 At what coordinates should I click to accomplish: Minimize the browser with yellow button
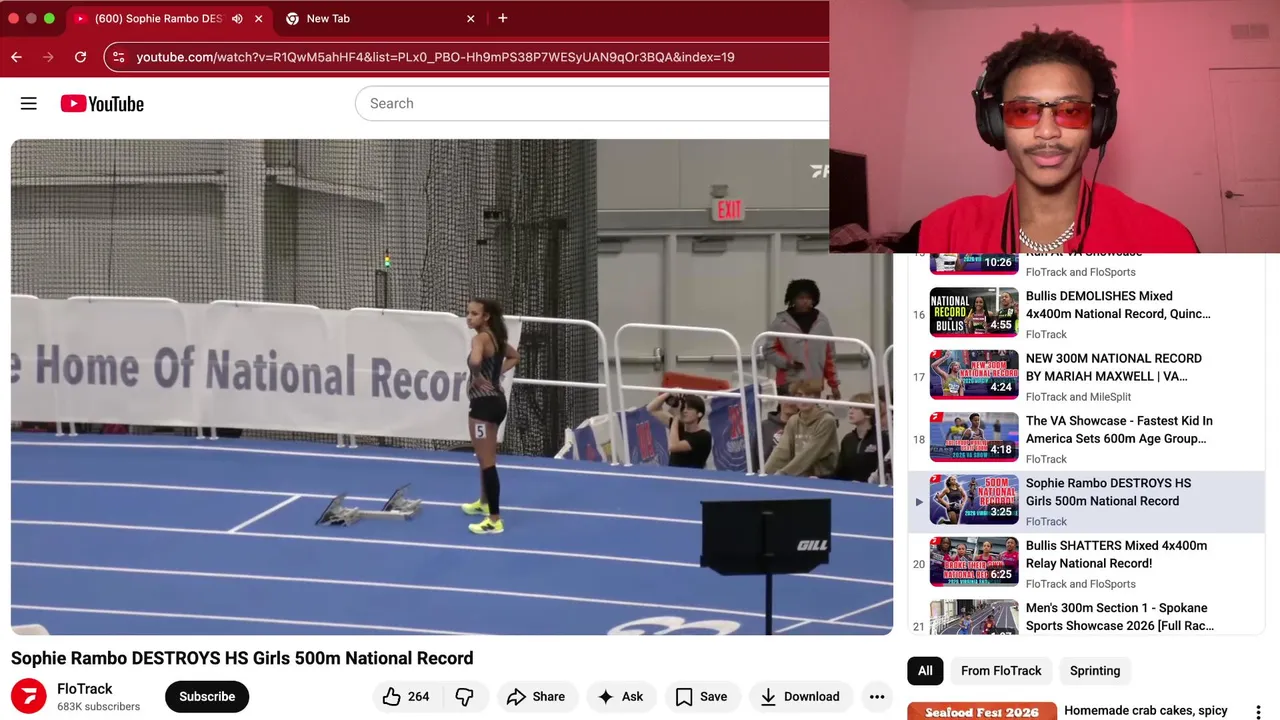tap(31, 18)
